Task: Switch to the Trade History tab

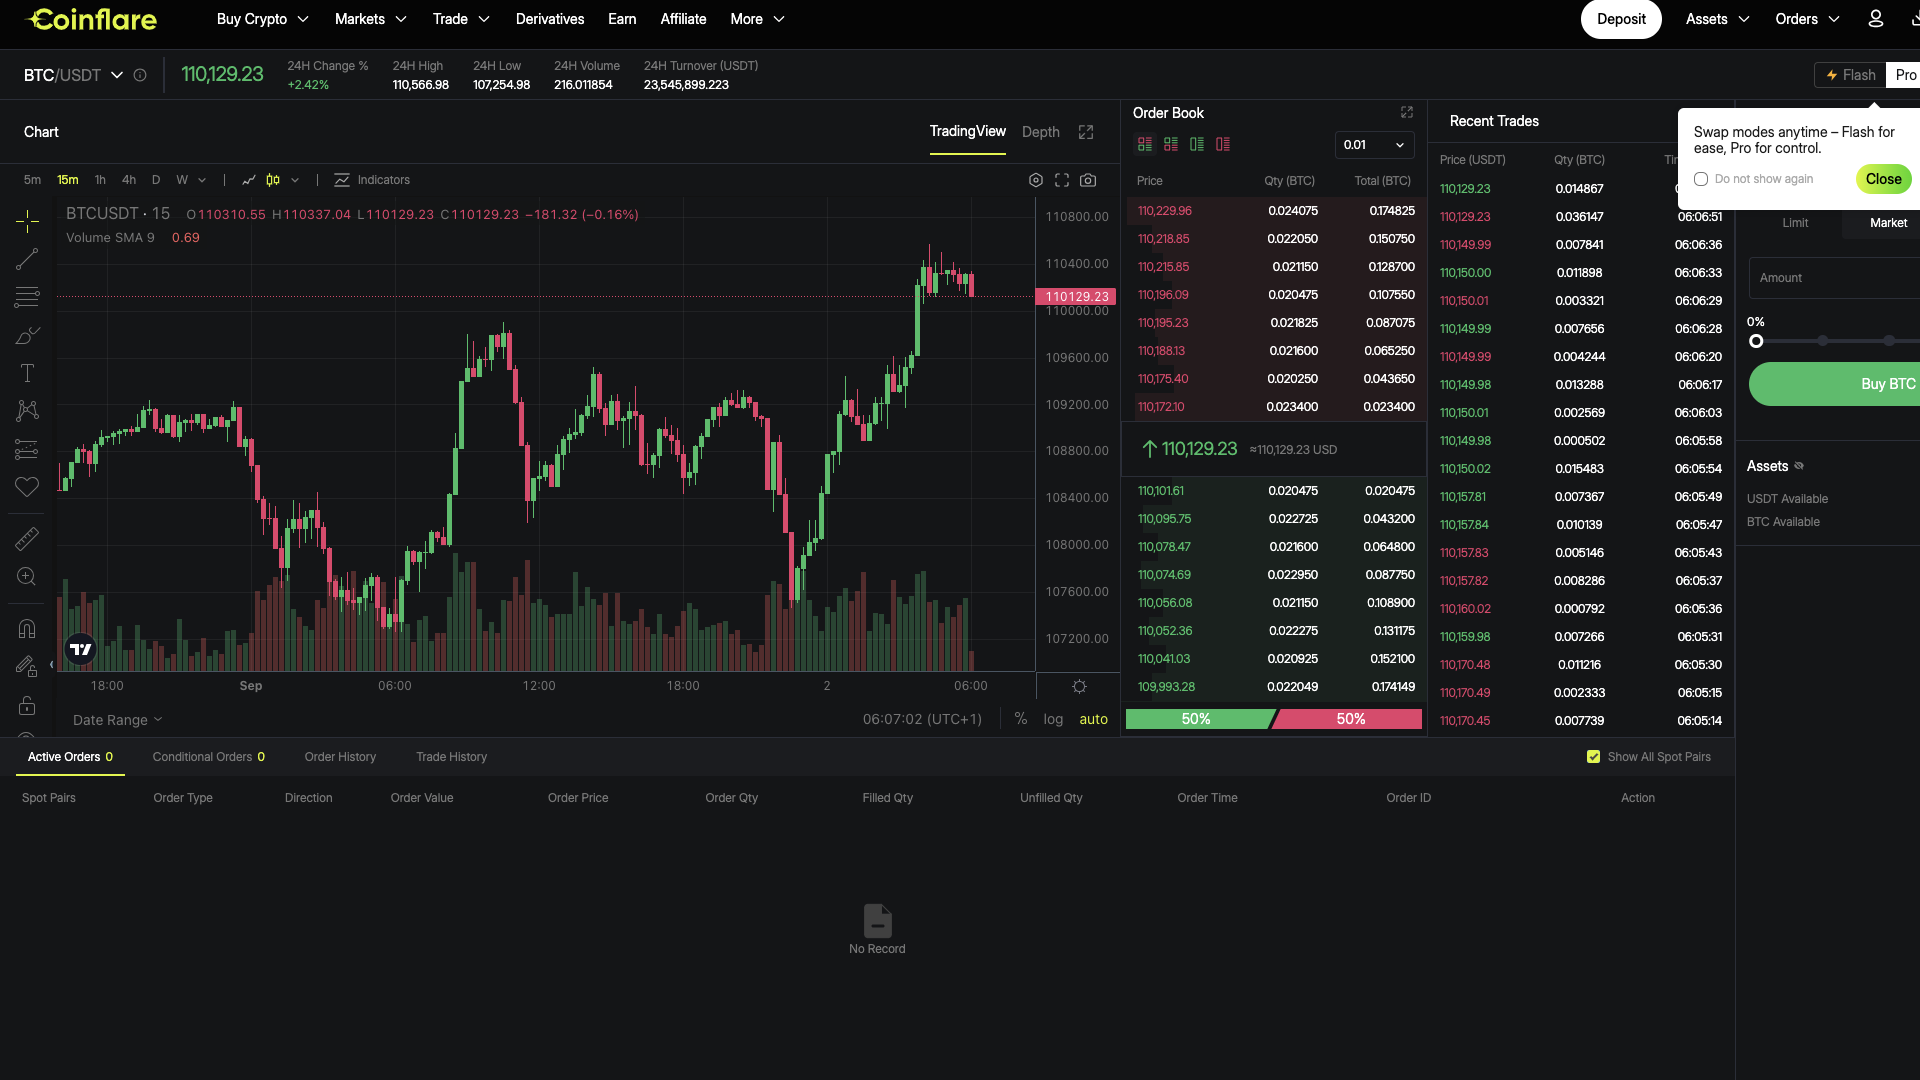Action: pyautogui.click(x=451, y=757)
